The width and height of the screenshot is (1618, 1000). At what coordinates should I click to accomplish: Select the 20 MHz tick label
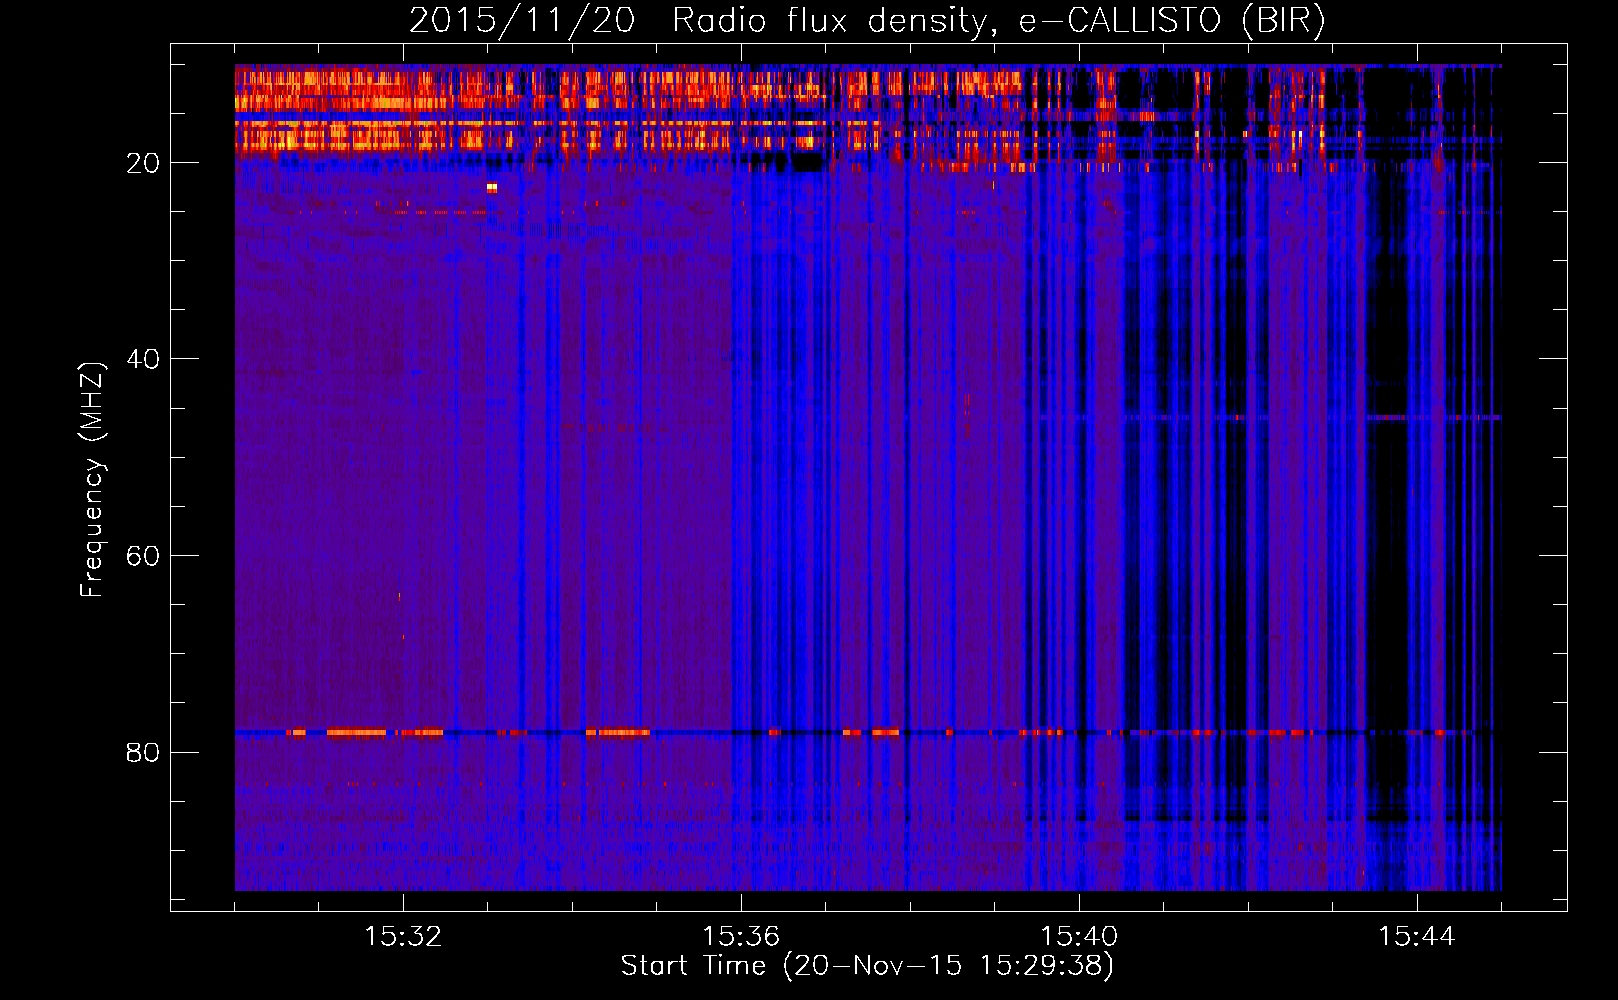(x=143, y=163)
